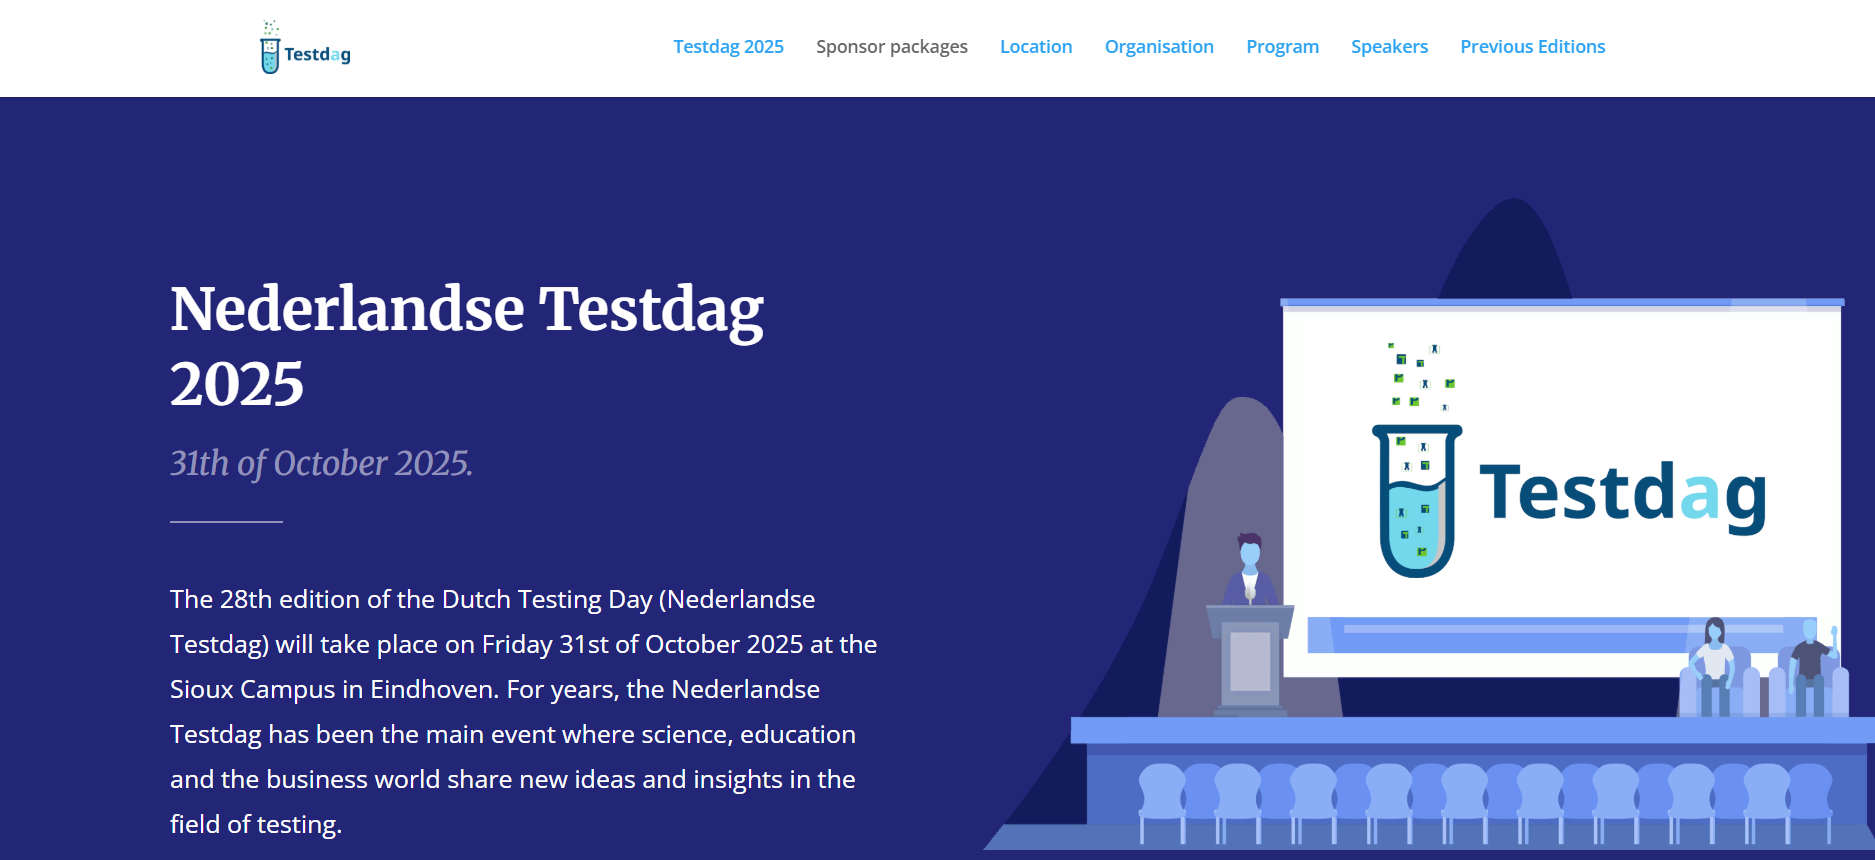View the Program page
Screen dimensions: 1875x860
tap(1282, 47)
